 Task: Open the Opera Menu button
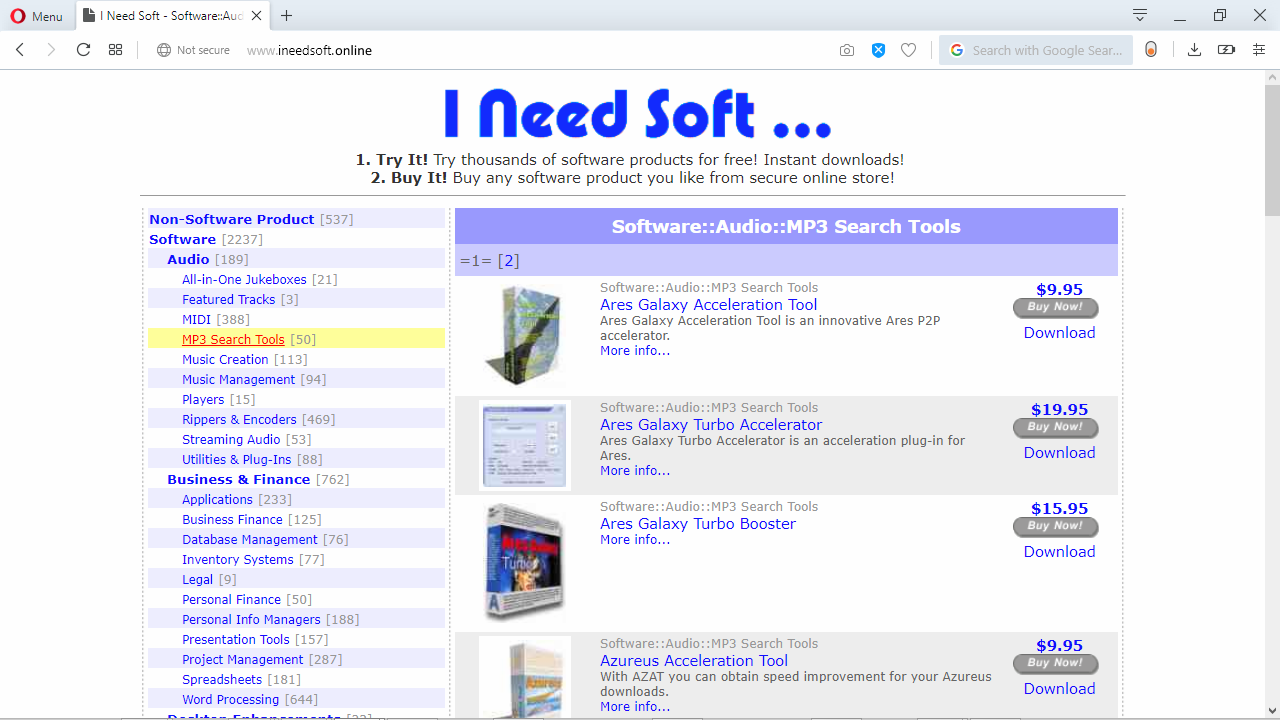click(37, 16)
